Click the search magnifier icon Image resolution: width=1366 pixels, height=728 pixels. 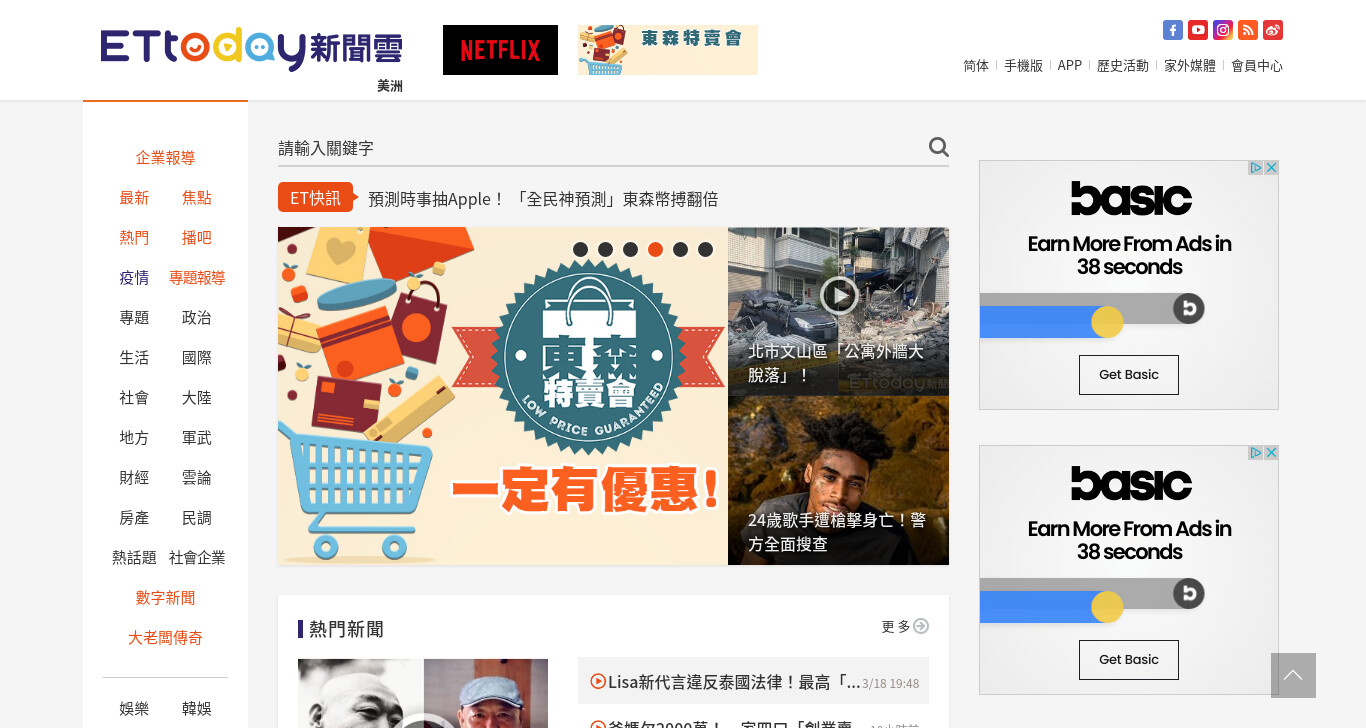(938, 147)
